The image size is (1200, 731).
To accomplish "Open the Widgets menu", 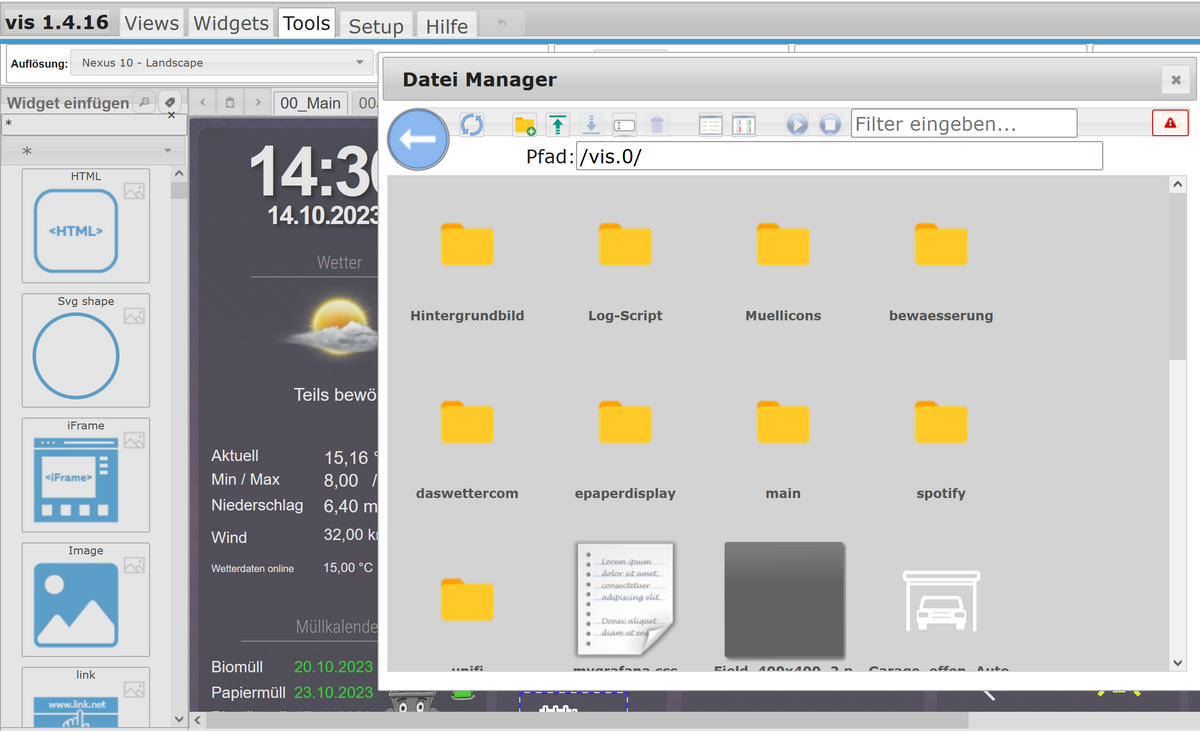I will point(231,23).
